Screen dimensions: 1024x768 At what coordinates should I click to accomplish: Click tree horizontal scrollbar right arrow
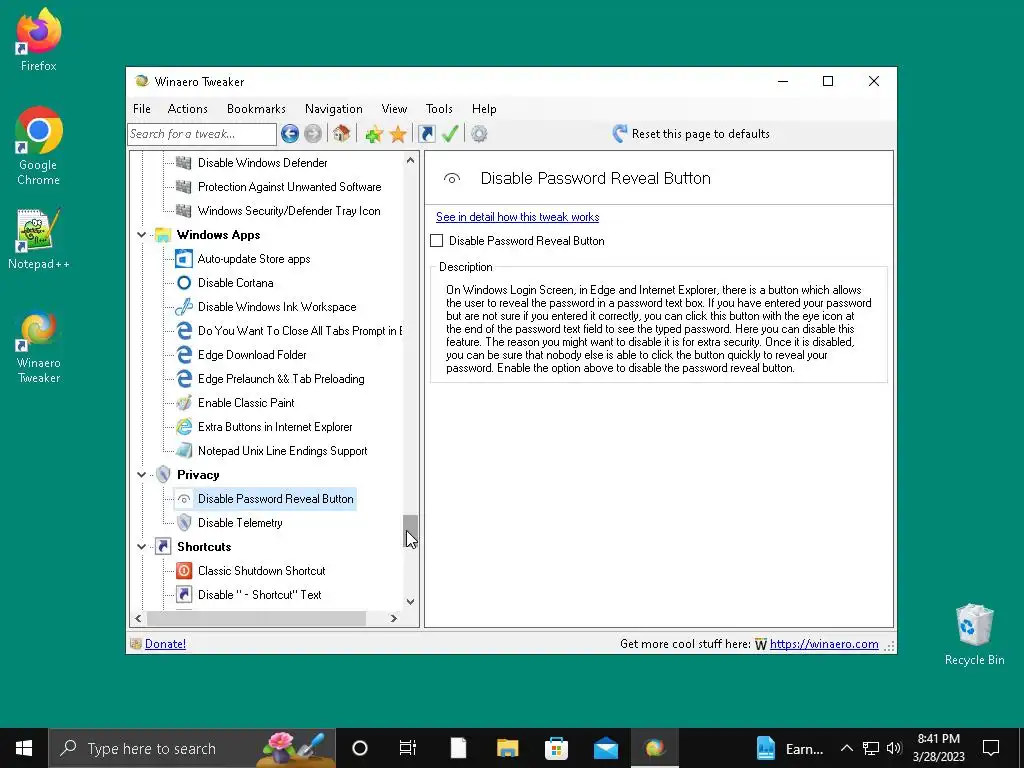[x=393, y=618]
